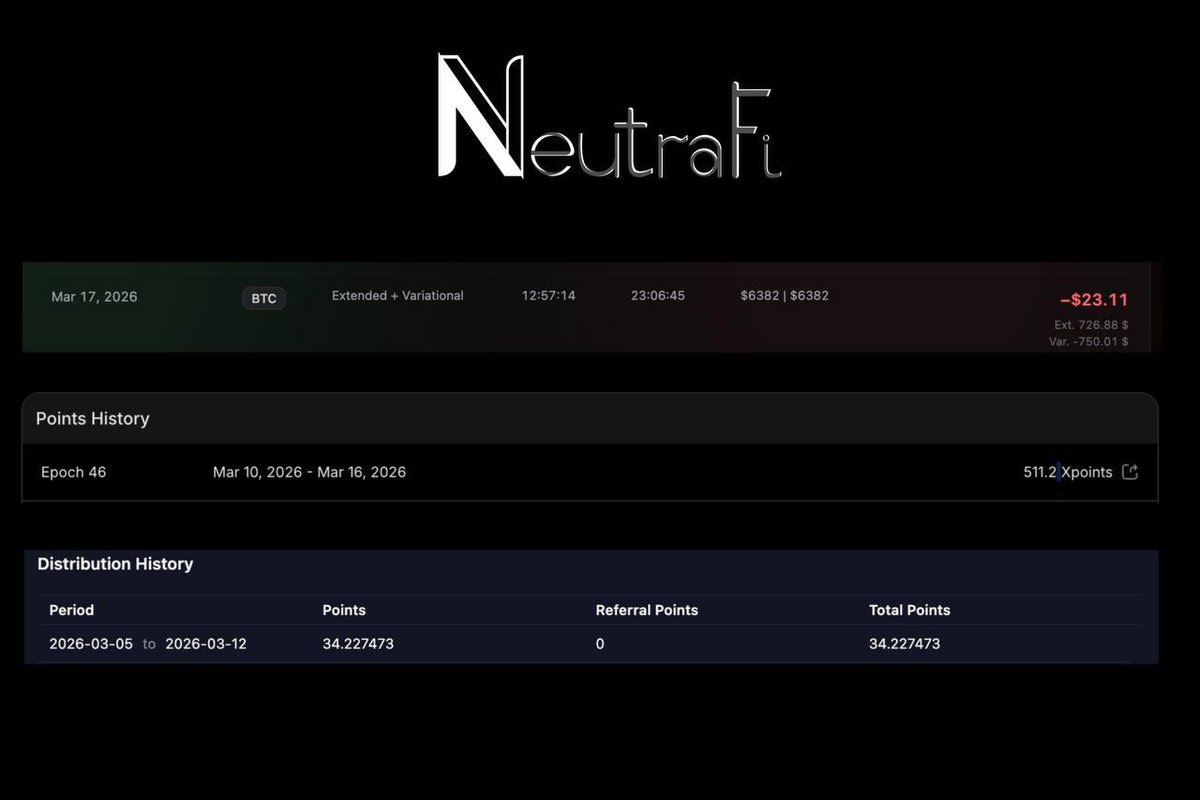The width and height of the screenshot is (1200, 800).
Task: Select the Total Points column header
Action: [910, 610]
